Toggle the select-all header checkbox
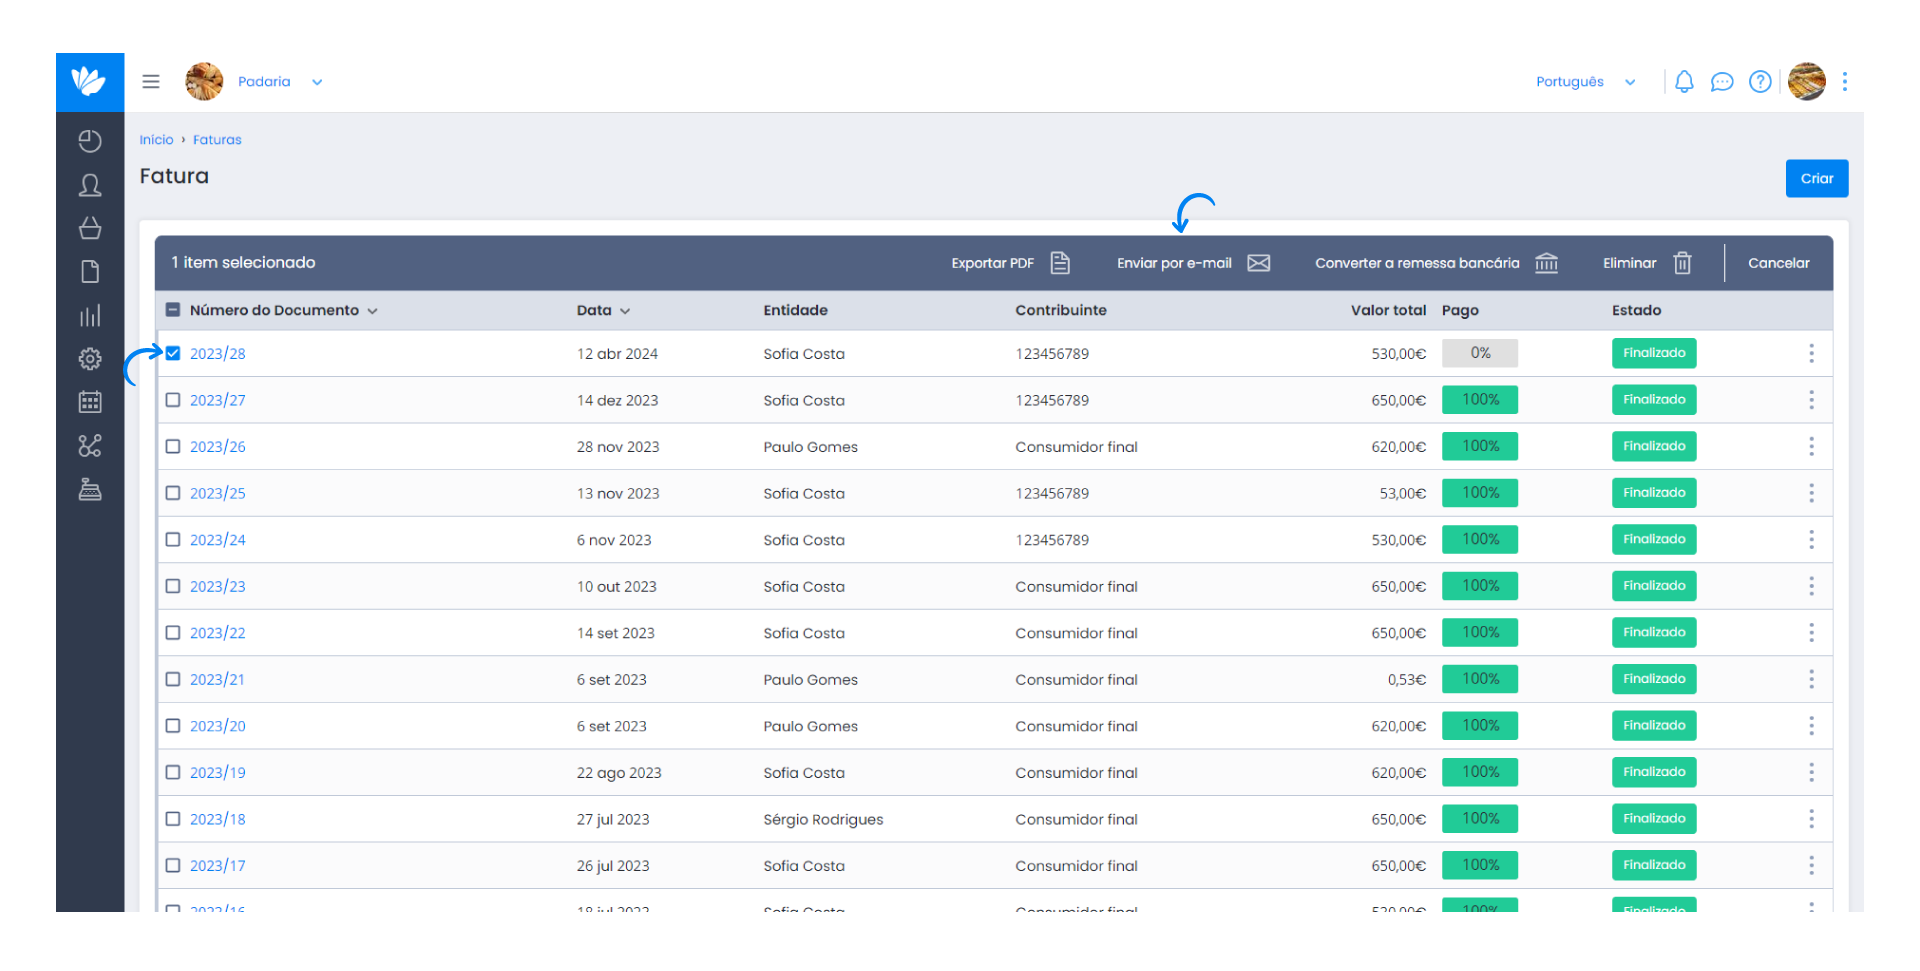The height and width of the screenshot is (971, 1920). tap(173, 310)
